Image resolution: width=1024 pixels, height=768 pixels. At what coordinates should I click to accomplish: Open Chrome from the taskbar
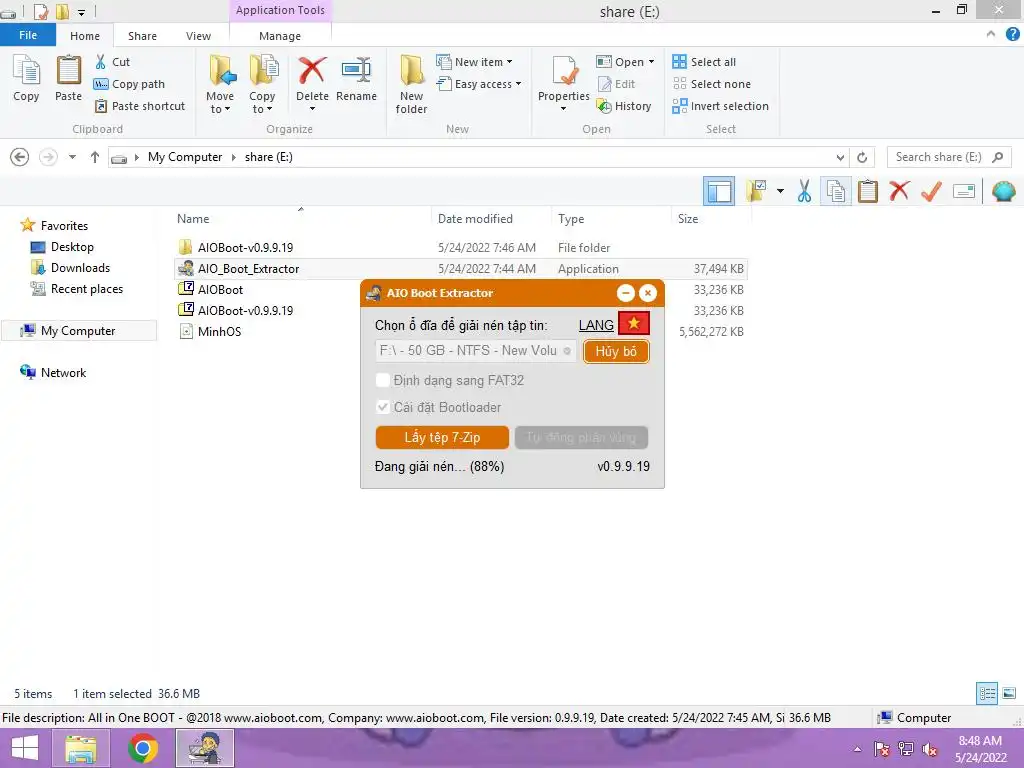(143, 748)
